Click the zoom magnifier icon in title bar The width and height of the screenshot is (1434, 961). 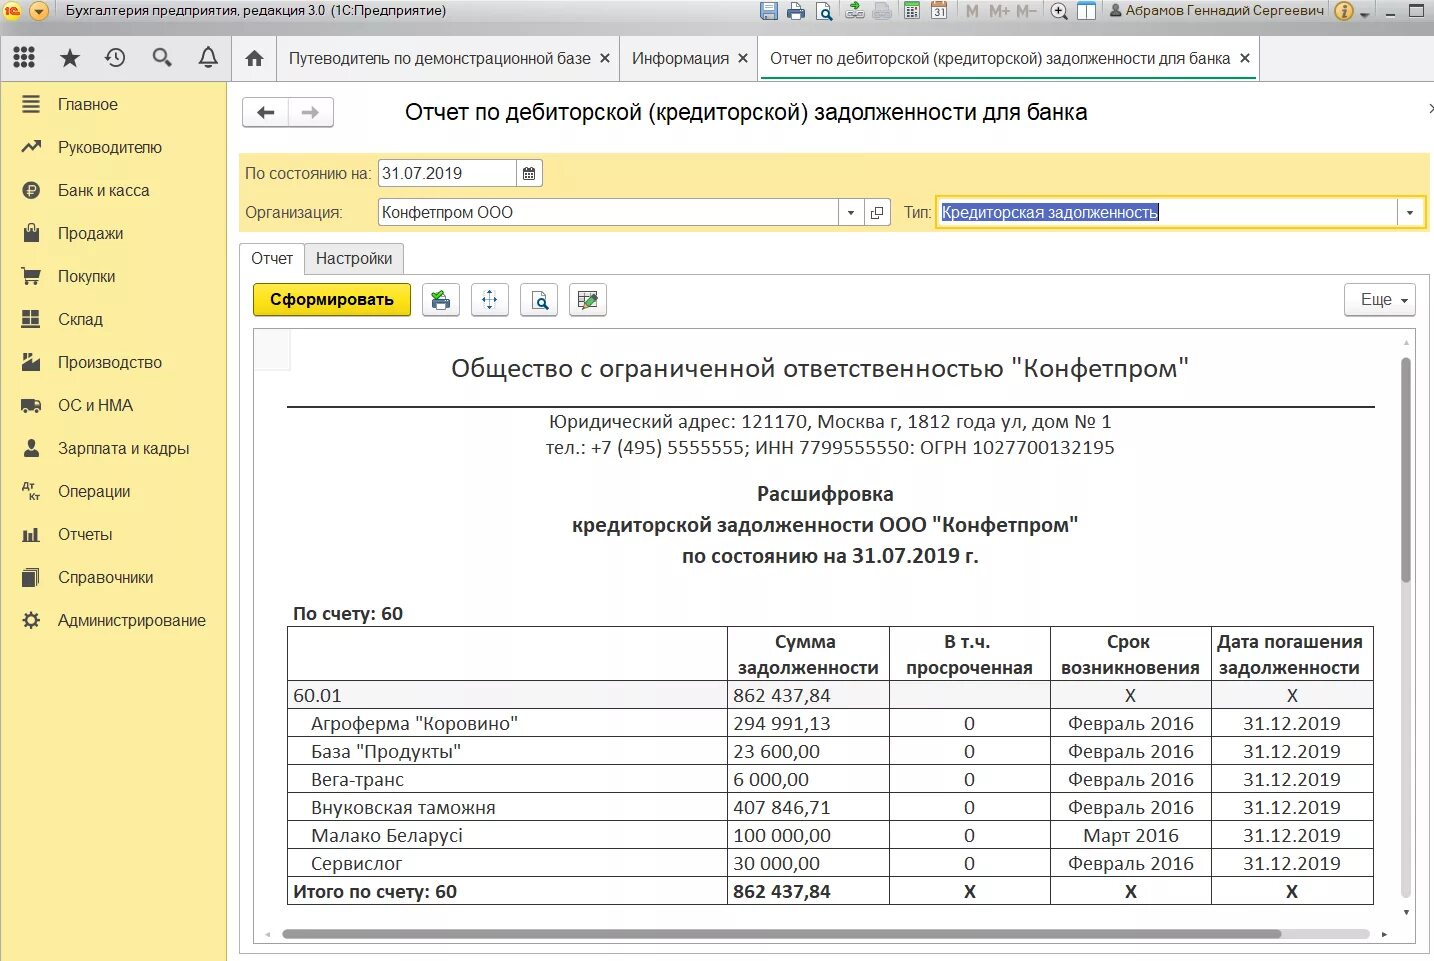[1059, 11]
